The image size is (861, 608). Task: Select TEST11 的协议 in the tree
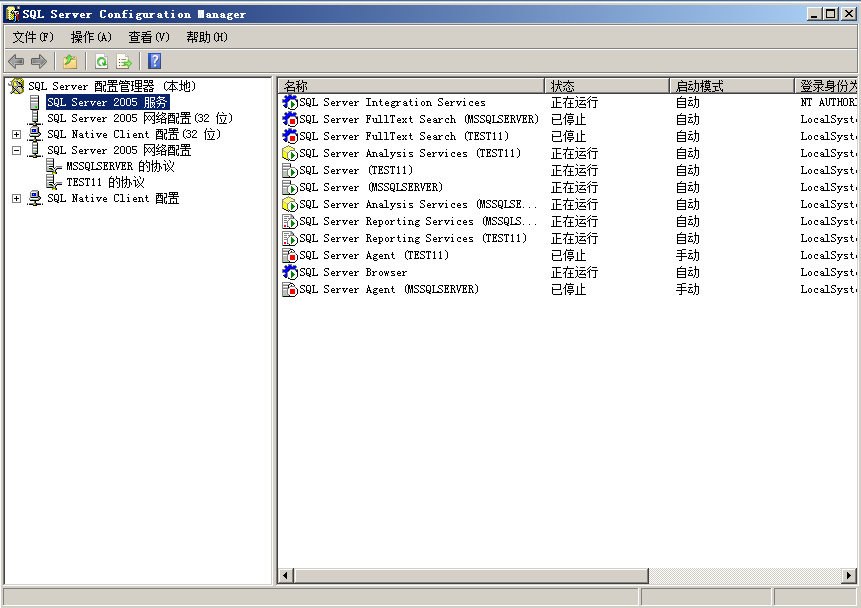[x=104, y=182]
